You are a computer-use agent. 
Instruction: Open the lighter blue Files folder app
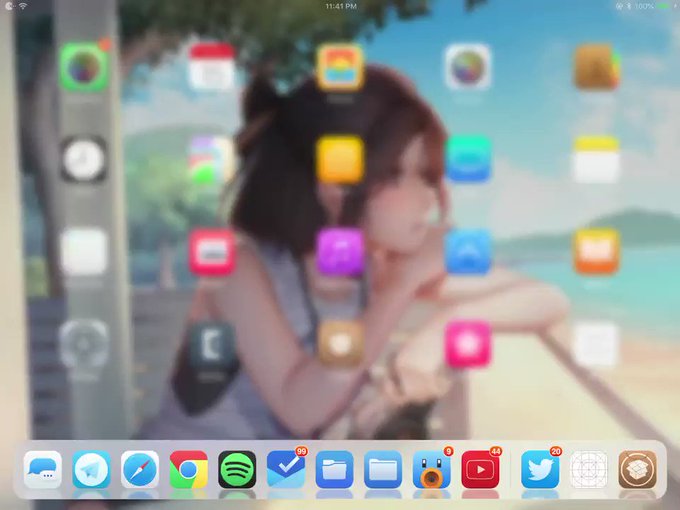383,469
